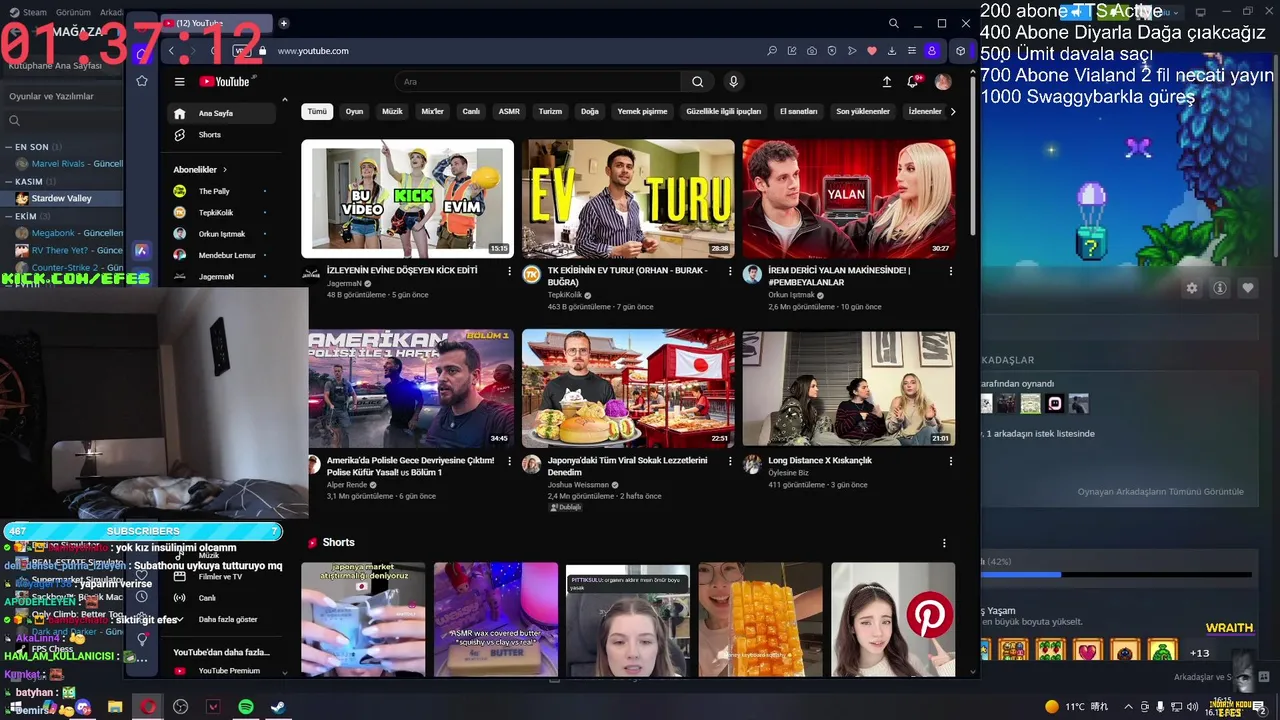Screen dimensions: 1280x720
Task: Play the Long Distance X Kıskançlık thumbnail
Action: click(848, 388)
